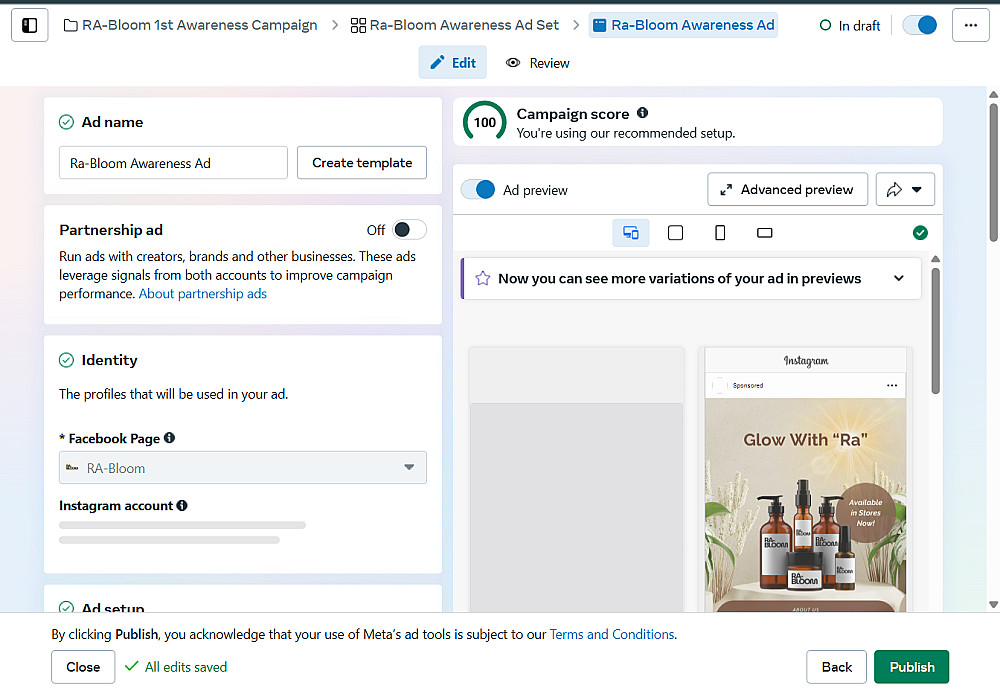The image size is (1000, 691).
Task: Click the Identity section checkmark icon
Action: 66,360
